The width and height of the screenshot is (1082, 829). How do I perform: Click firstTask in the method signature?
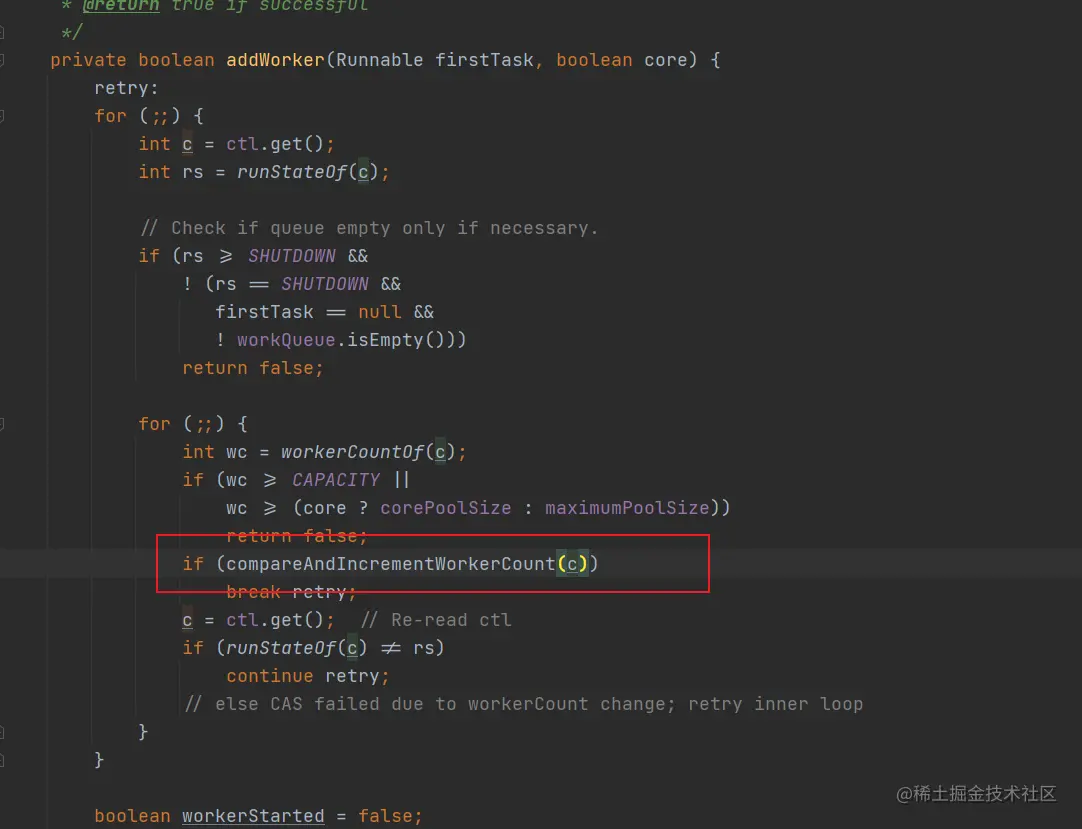pos(484,60)
